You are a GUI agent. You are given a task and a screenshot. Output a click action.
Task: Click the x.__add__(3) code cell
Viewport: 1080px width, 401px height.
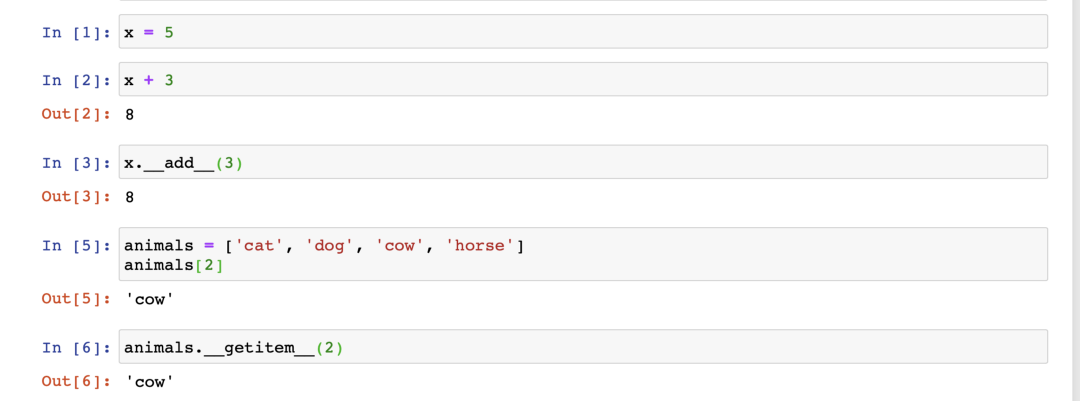583,162
